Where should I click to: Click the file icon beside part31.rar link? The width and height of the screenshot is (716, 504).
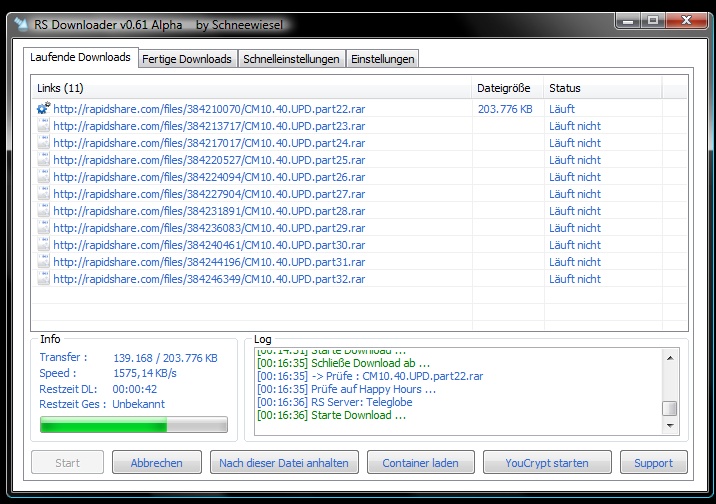click(x=43, y=261)
